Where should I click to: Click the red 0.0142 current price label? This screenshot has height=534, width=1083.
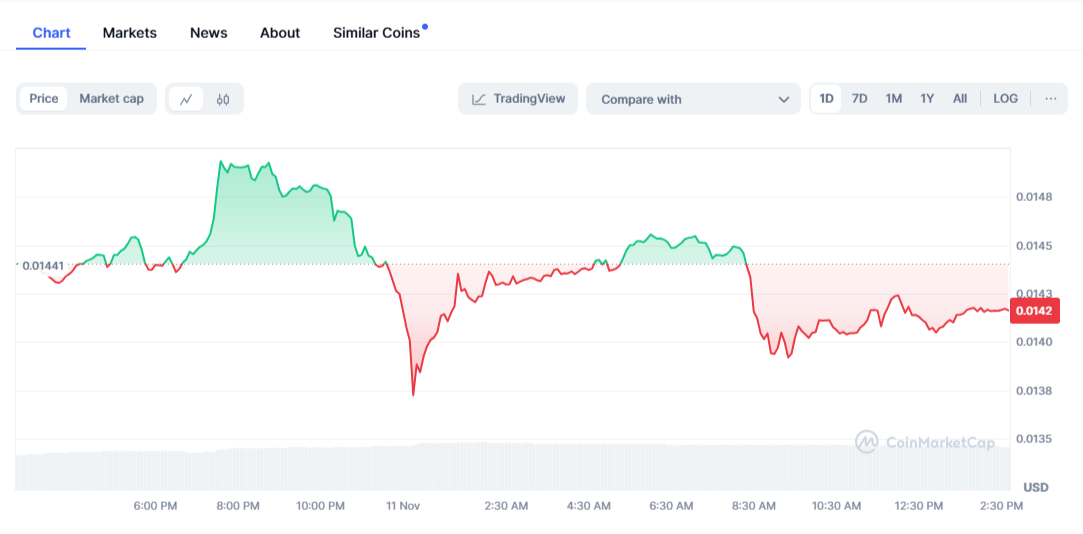1033,311
